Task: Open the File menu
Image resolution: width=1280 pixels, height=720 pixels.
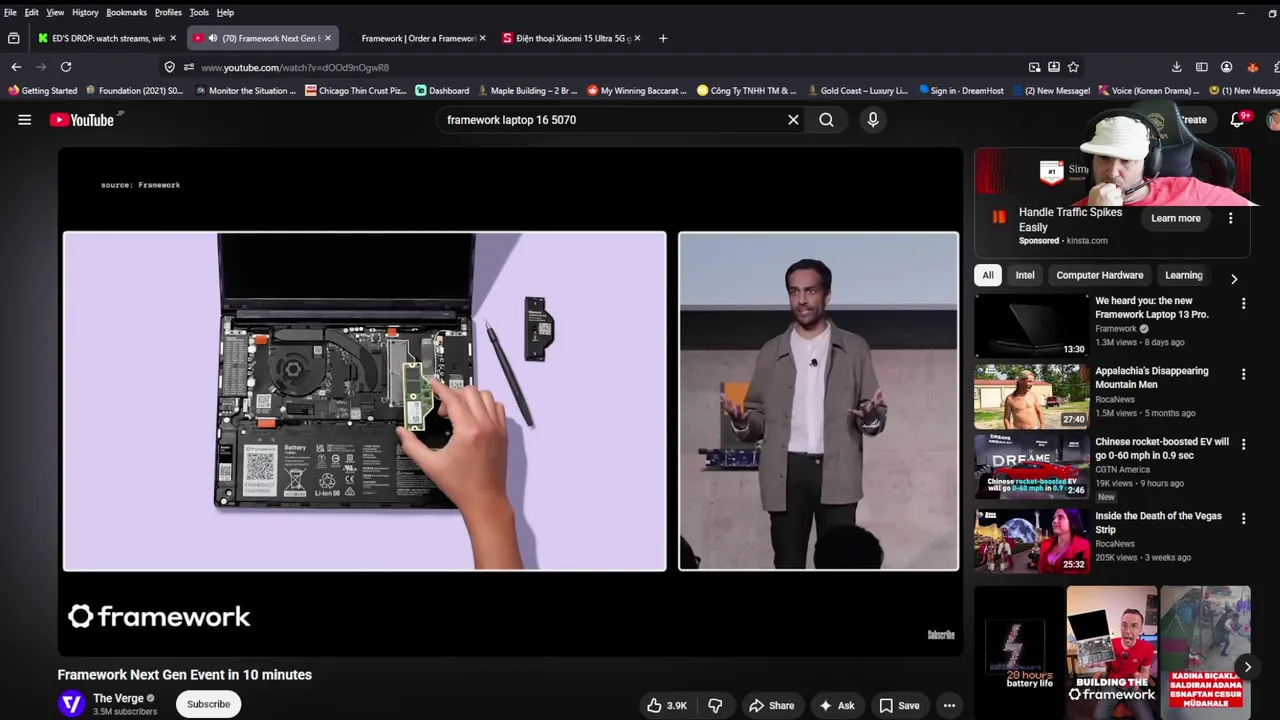Action: click(x=10, y=12)
